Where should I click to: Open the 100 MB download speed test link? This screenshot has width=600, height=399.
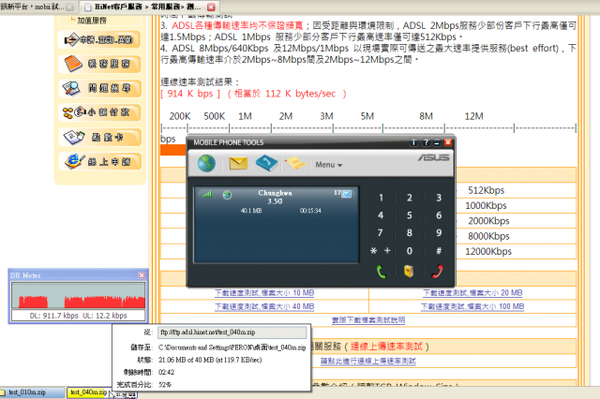(473, 307)
